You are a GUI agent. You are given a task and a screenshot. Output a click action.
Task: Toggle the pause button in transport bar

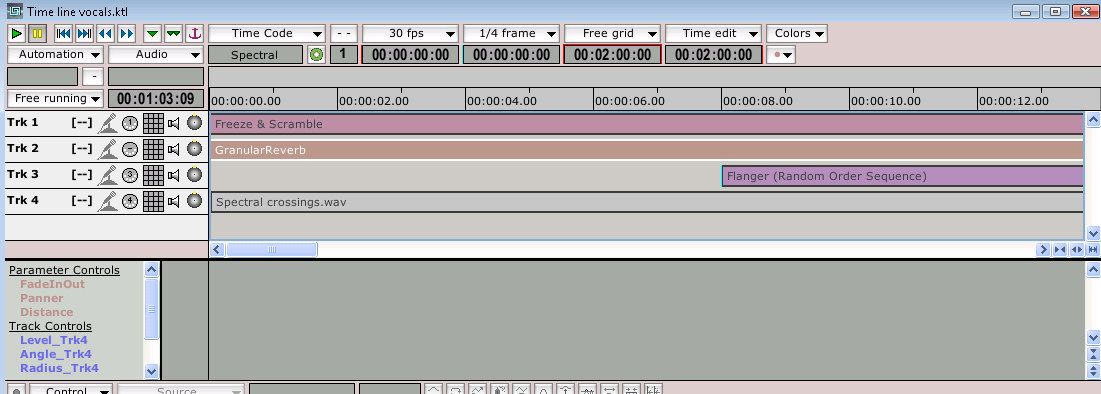pos(38,33)
